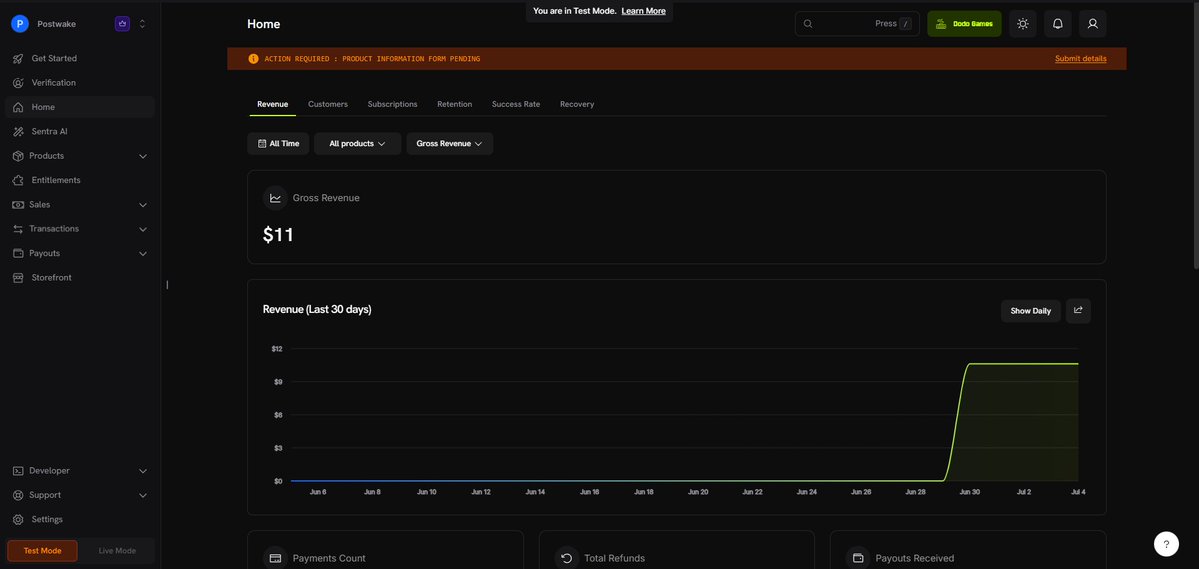Switch to the Retention tab
Viewport: 1199px width, 569px height.
click(x=454, y=104)
